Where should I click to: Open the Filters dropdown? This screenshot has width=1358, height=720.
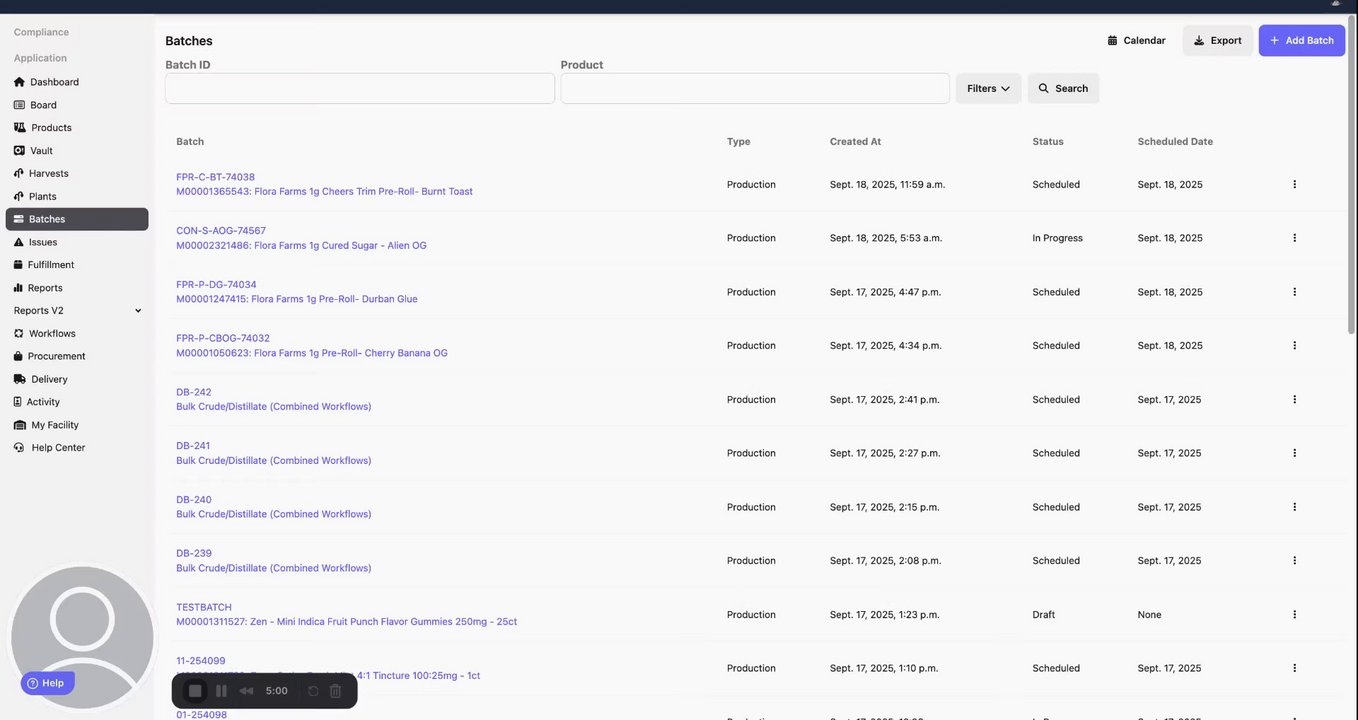pyautogui.click(x=988, y=88)
